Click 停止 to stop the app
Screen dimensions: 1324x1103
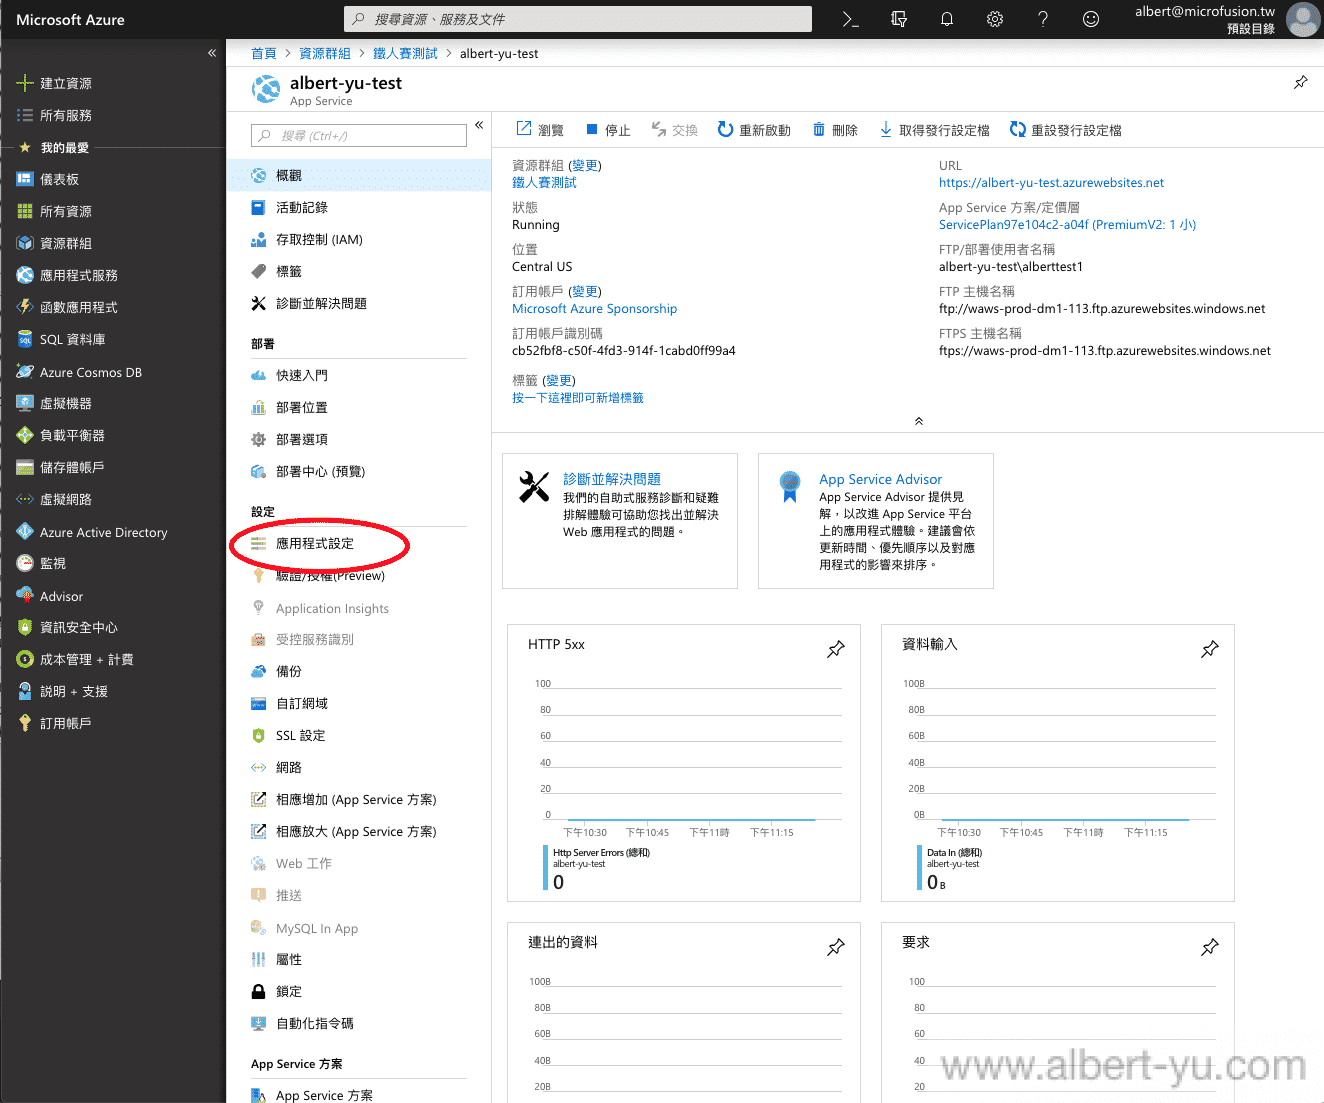[x=608, y=130]
